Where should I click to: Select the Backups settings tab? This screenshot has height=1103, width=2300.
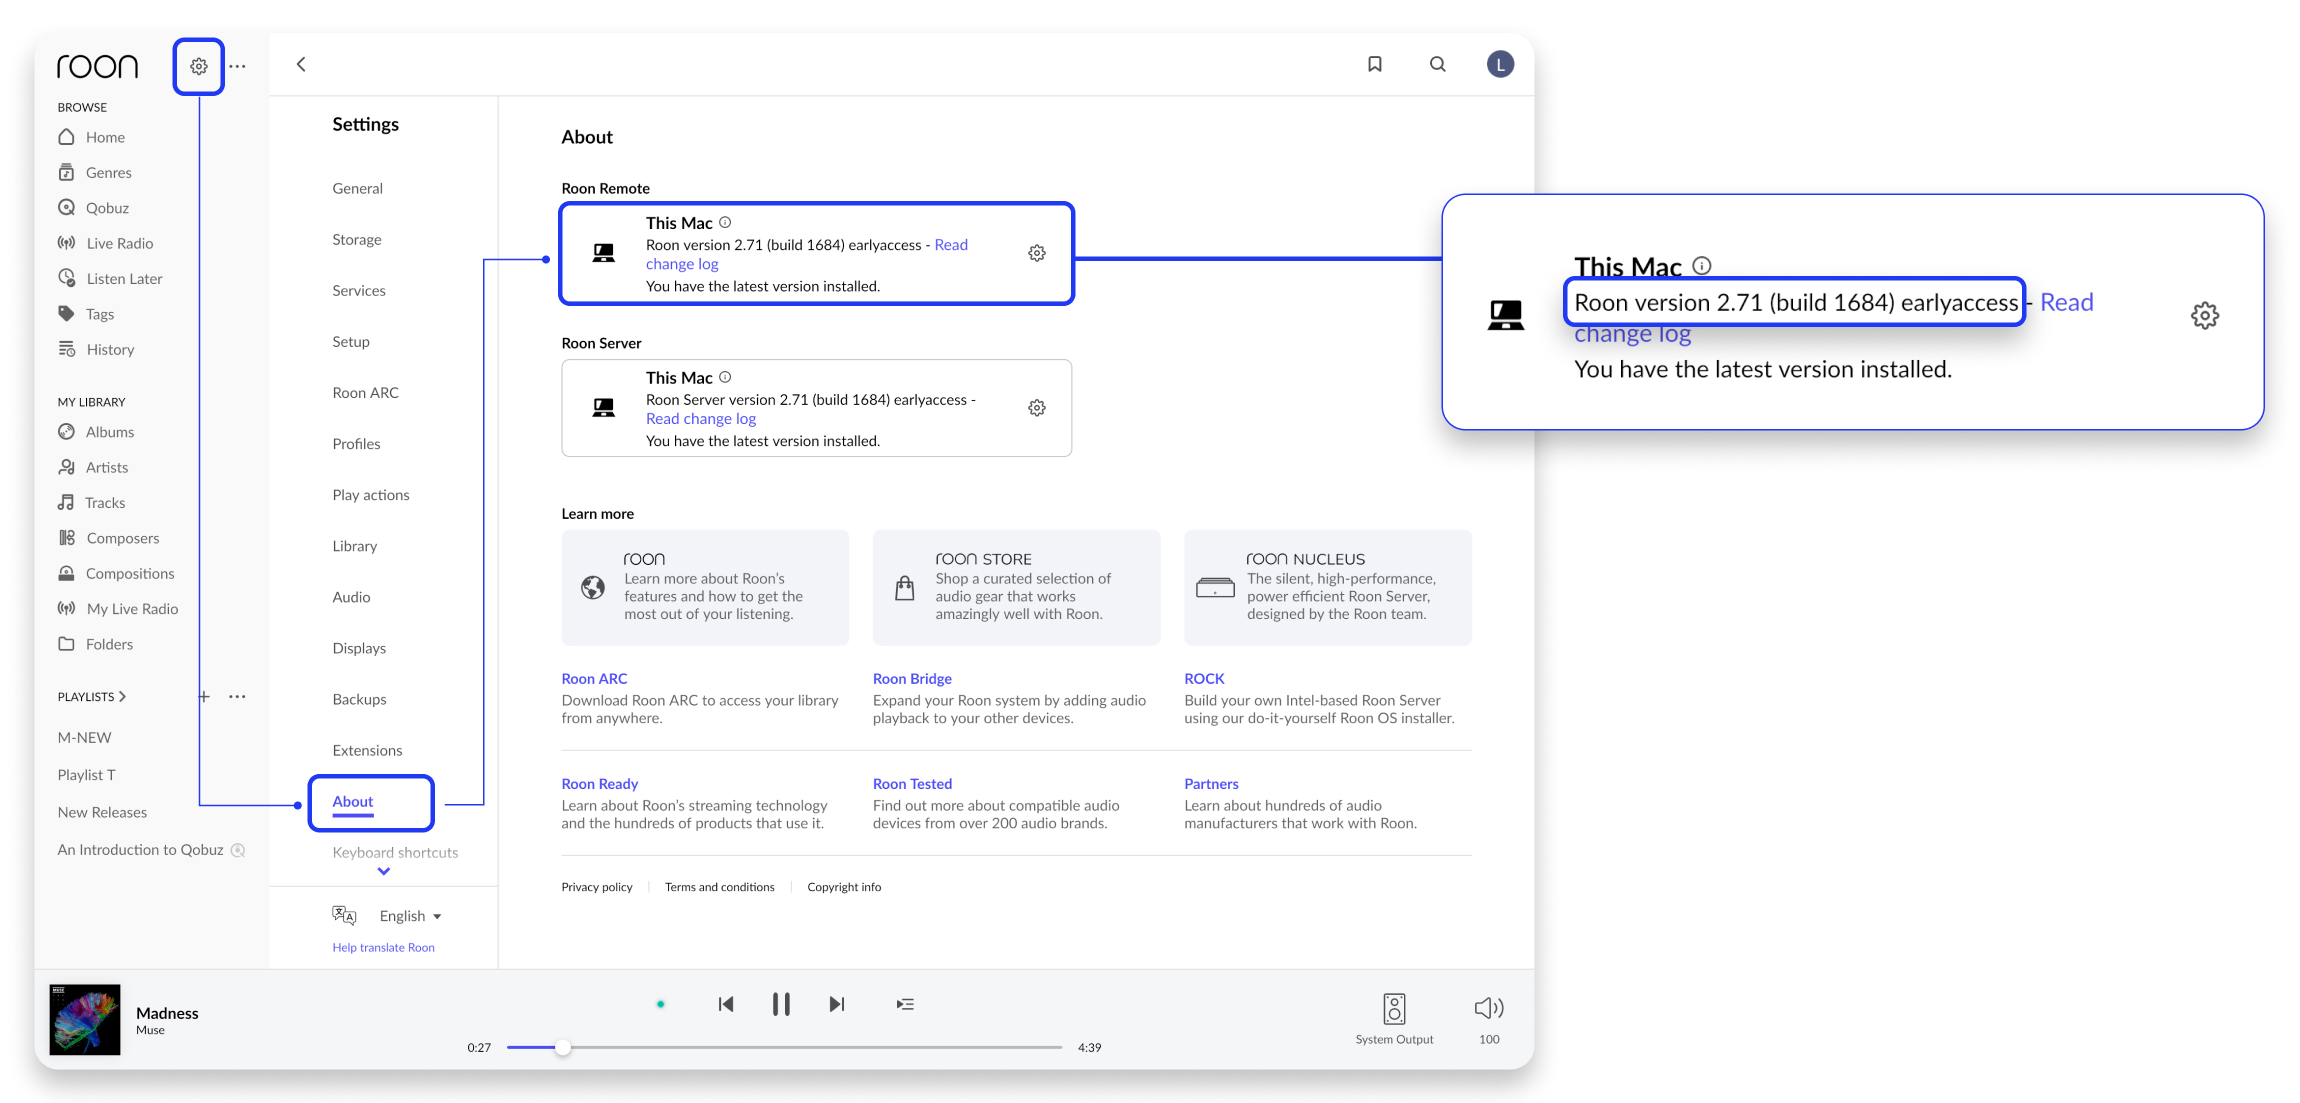(360, 699)
